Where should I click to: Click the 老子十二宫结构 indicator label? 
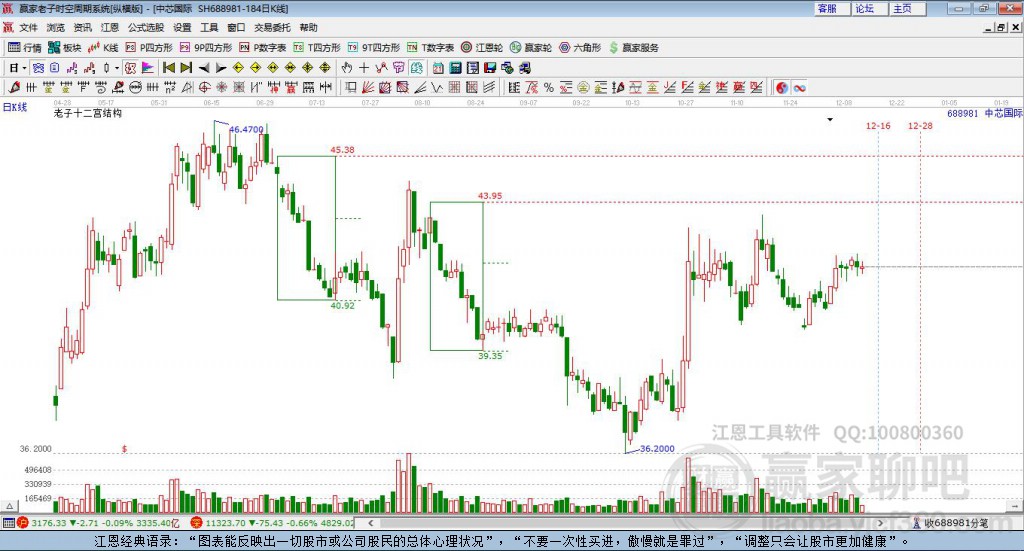88,113
